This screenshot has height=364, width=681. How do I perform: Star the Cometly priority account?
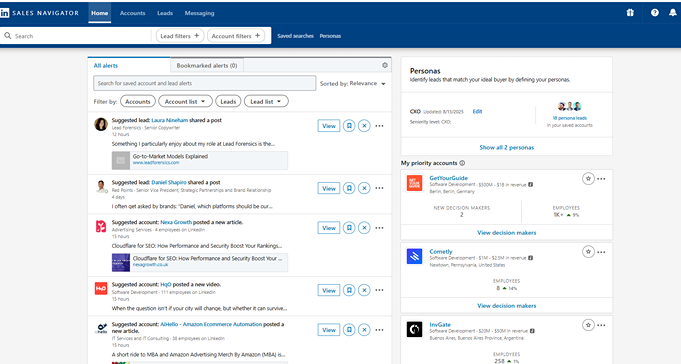point(588,251)
